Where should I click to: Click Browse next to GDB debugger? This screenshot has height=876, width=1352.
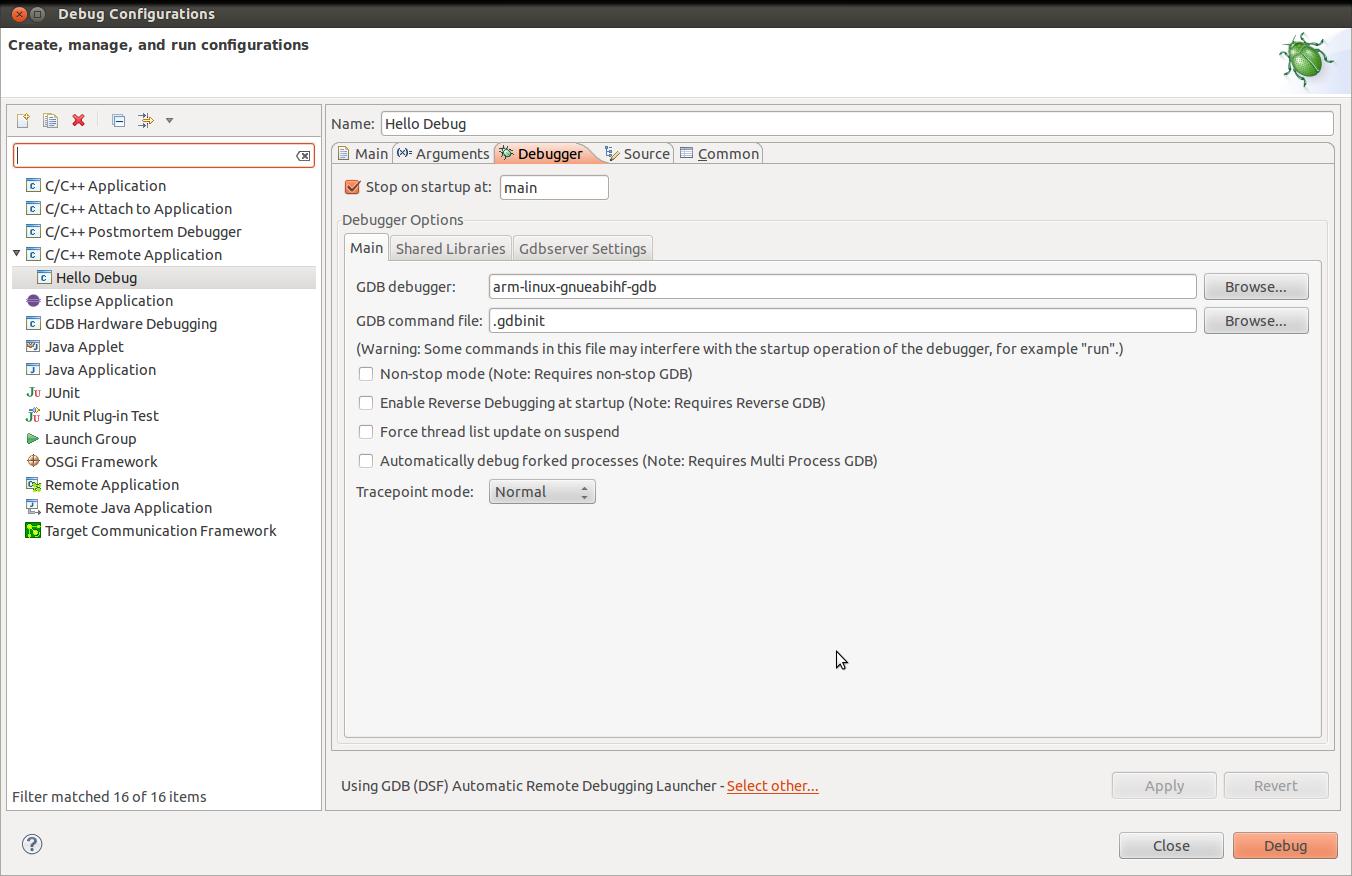(x=1255, y=287)
